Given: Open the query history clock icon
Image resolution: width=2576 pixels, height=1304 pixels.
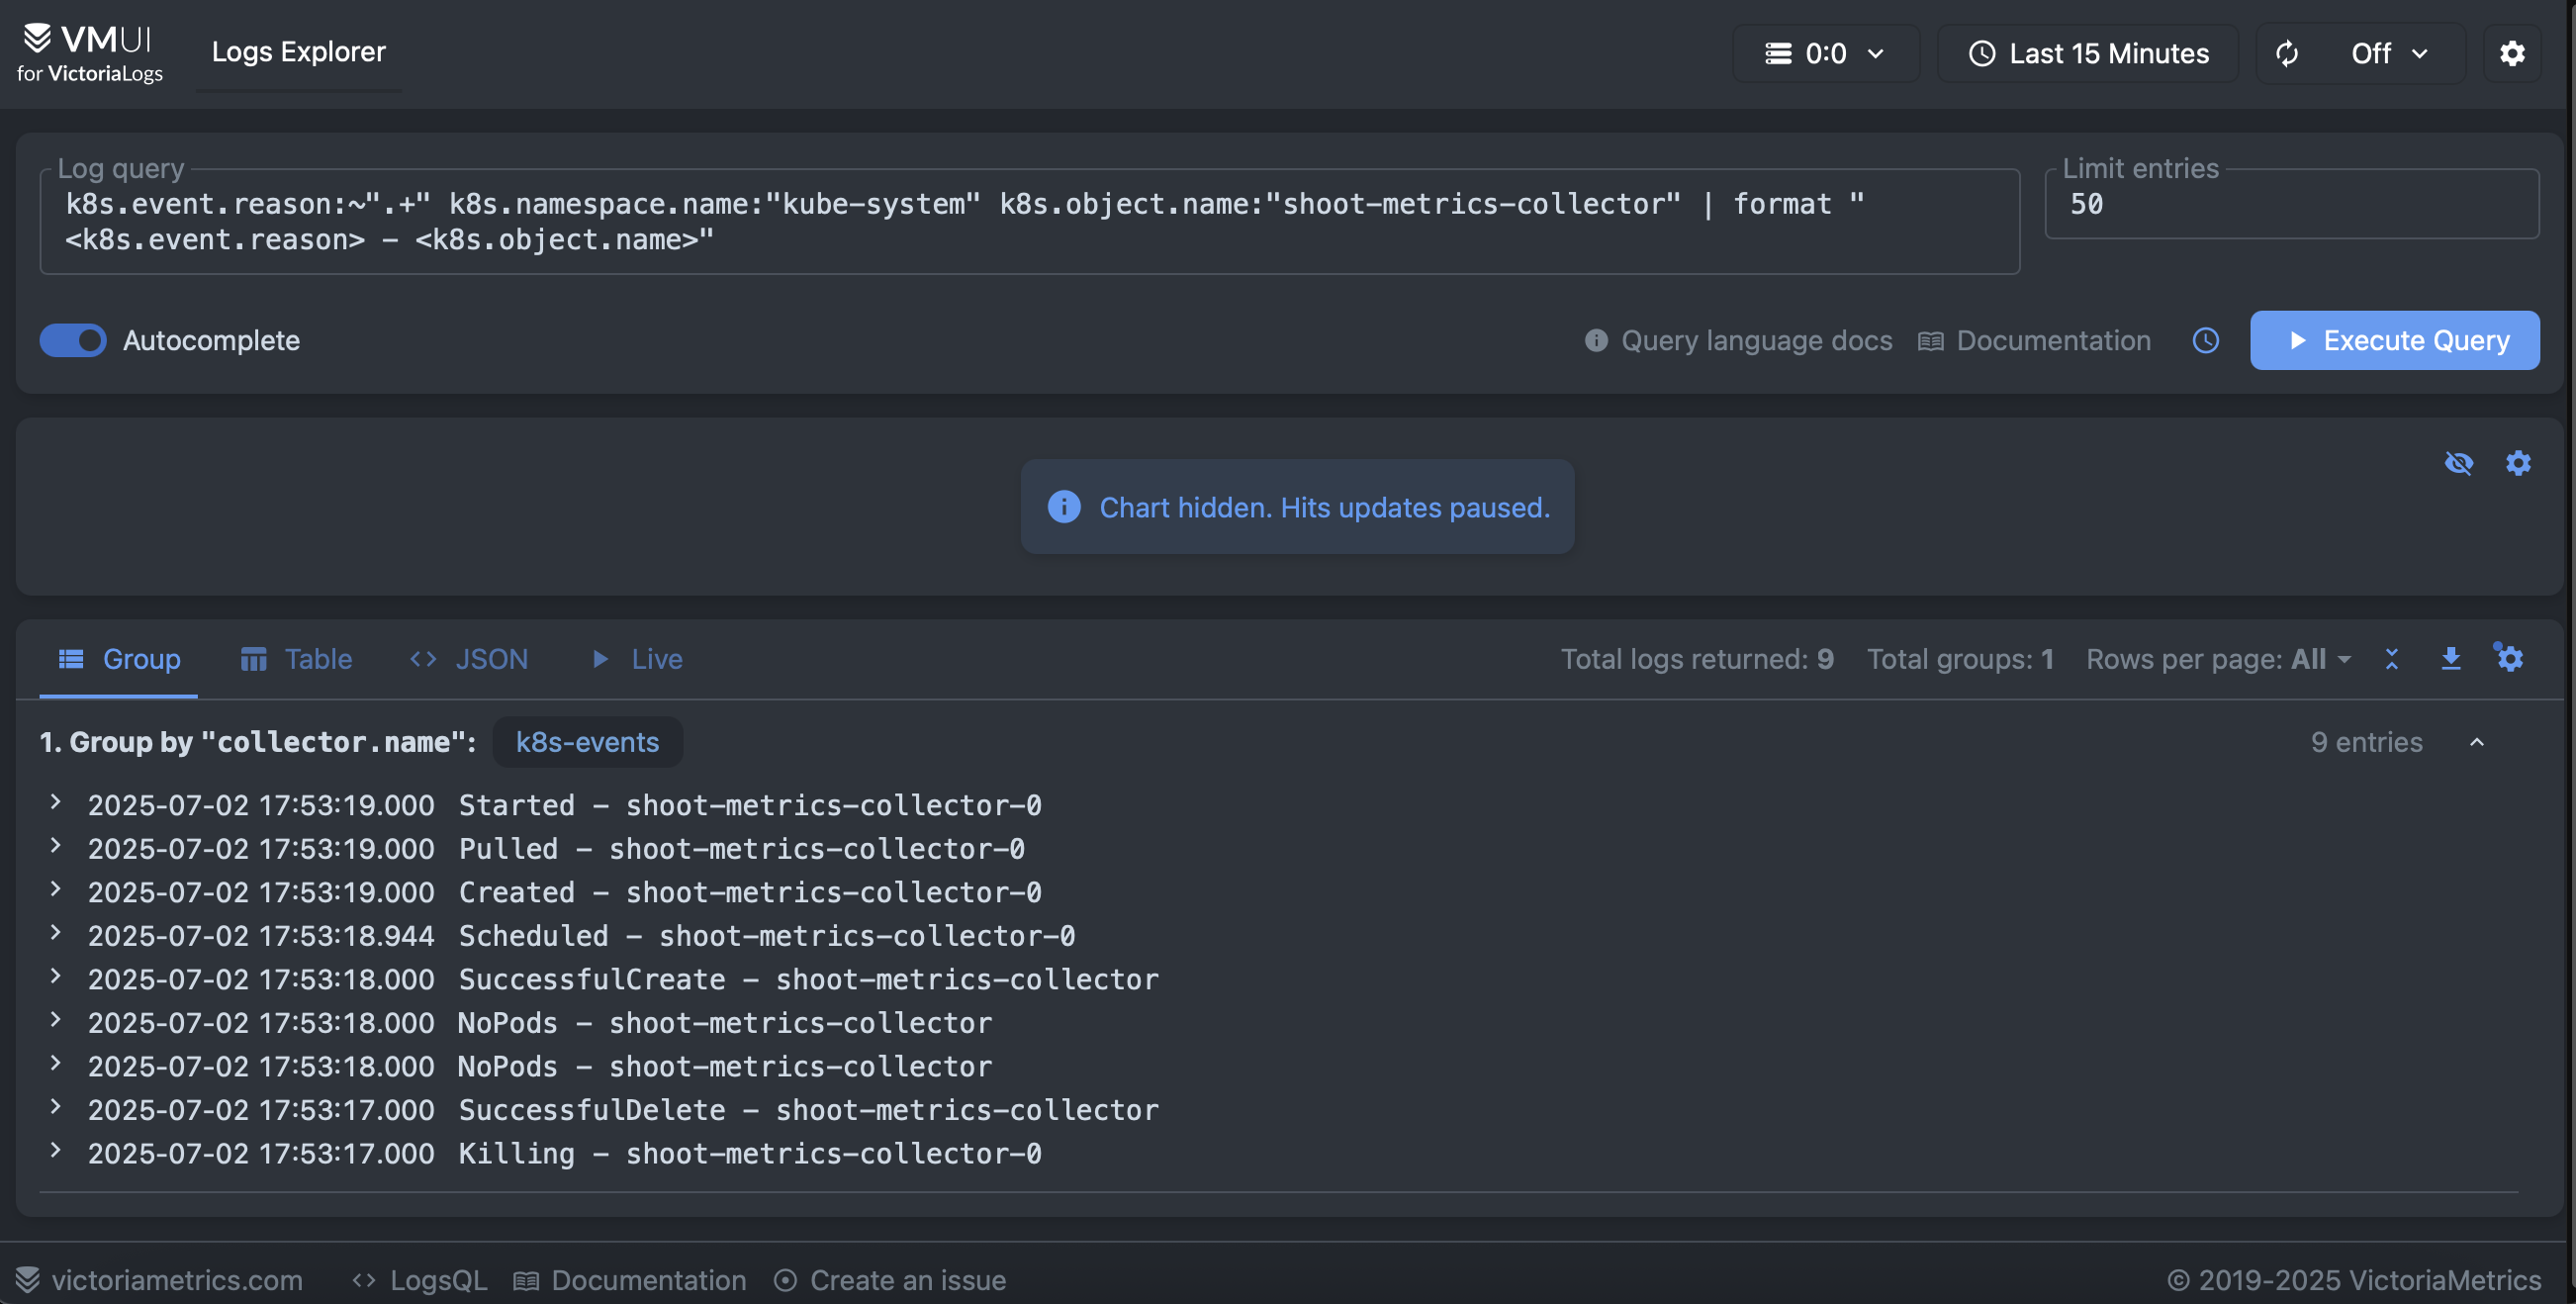Looking at the screenshot, I should click(2205, 340).
